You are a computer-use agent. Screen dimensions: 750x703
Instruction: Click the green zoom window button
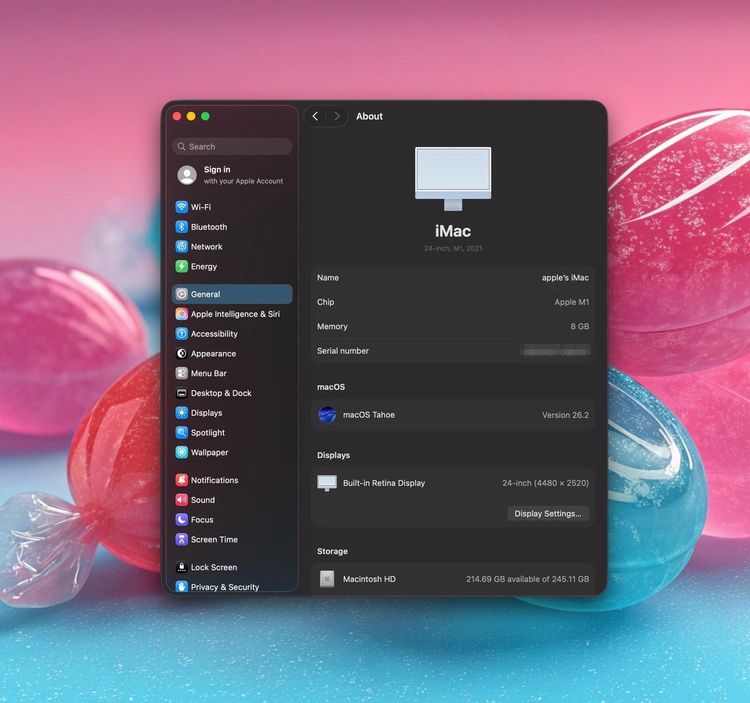pyautogui.click(x=205, y=116)
